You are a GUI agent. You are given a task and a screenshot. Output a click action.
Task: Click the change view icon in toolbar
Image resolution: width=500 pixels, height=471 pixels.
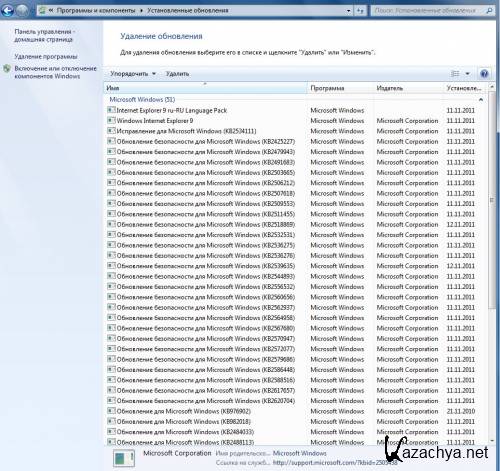point(455,74)
